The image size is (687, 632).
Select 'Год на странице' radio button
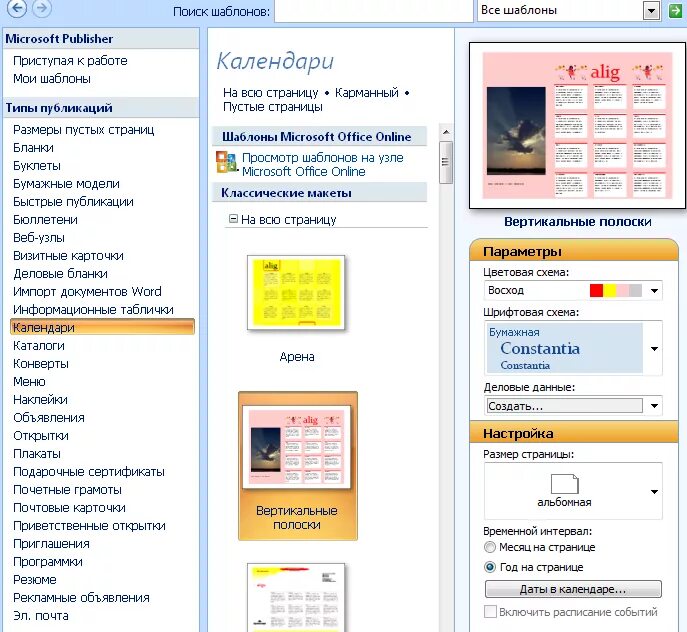coord(490,567)
